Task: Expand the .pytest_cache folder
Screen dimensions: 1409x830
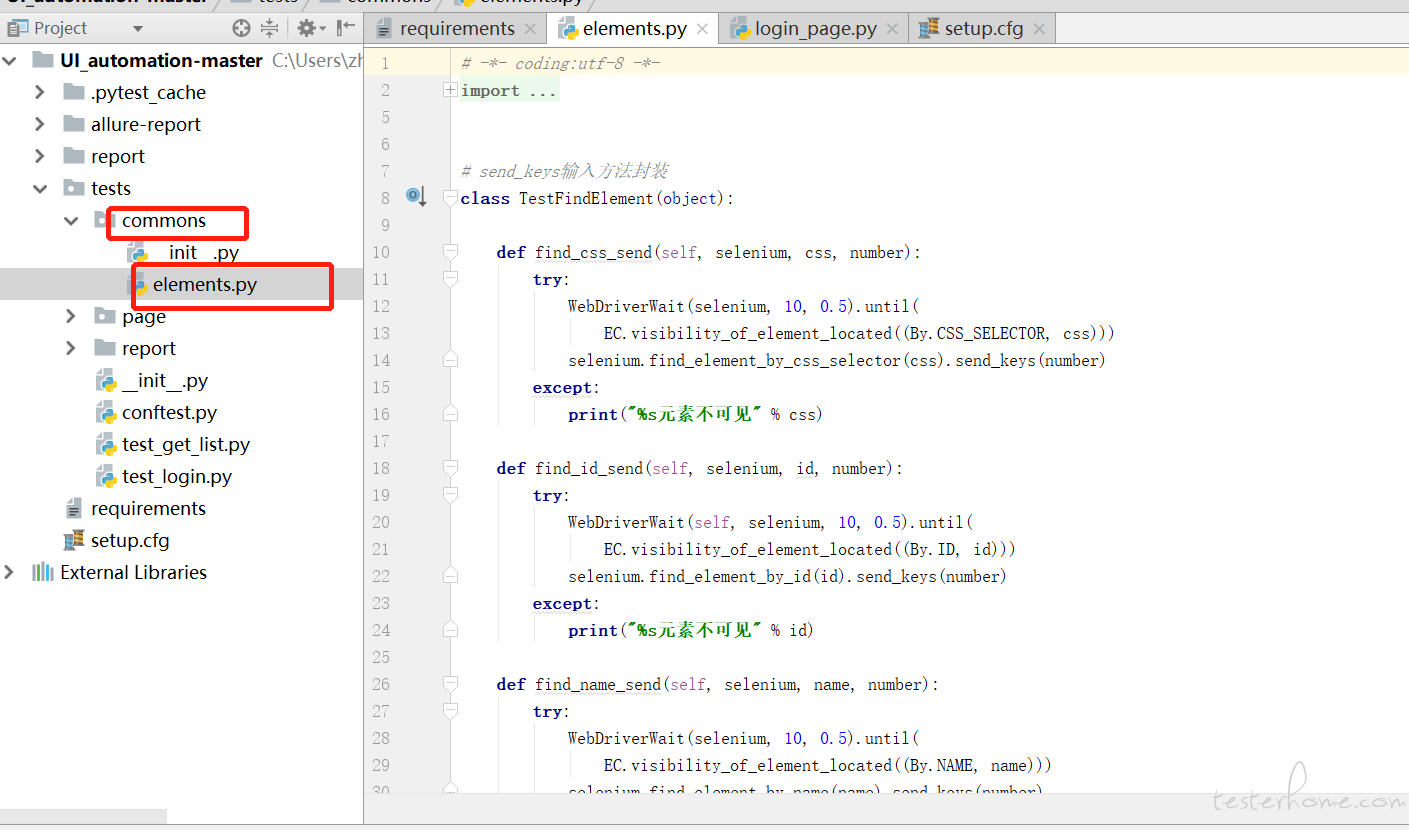Action: (x=40, y=92)
